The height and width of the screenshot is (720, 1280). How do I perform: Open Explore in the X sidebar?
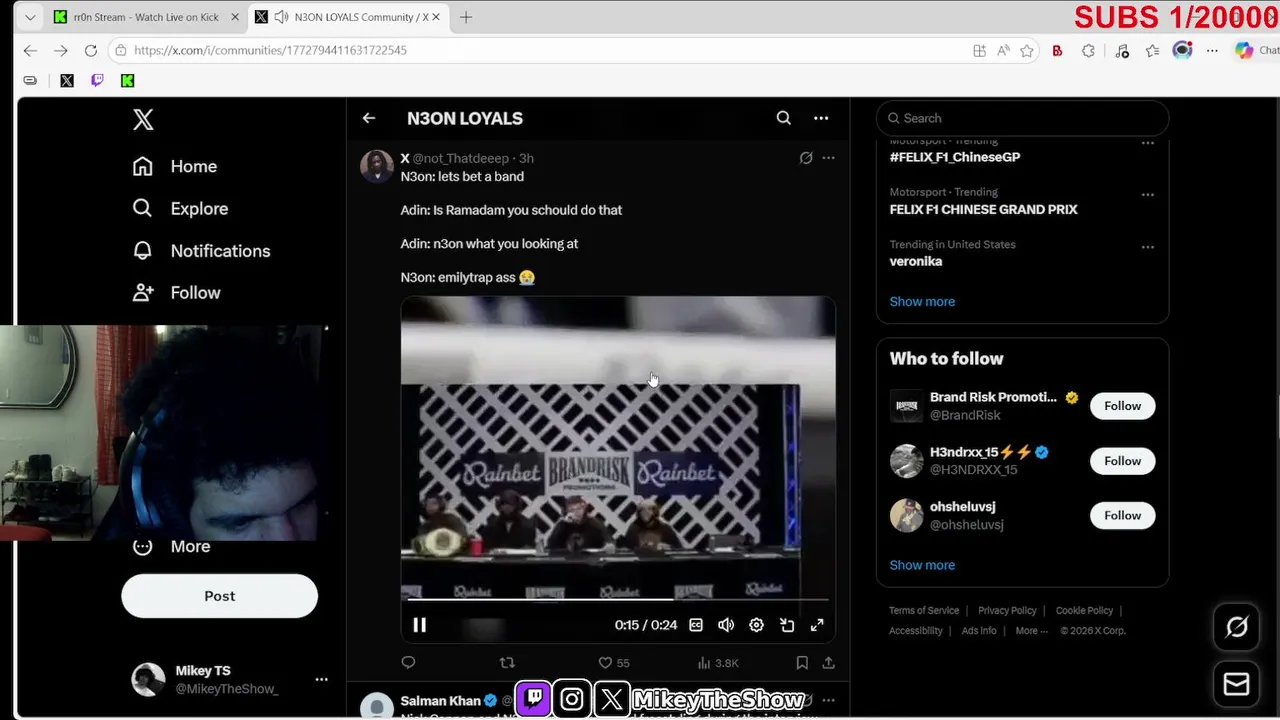180,208
